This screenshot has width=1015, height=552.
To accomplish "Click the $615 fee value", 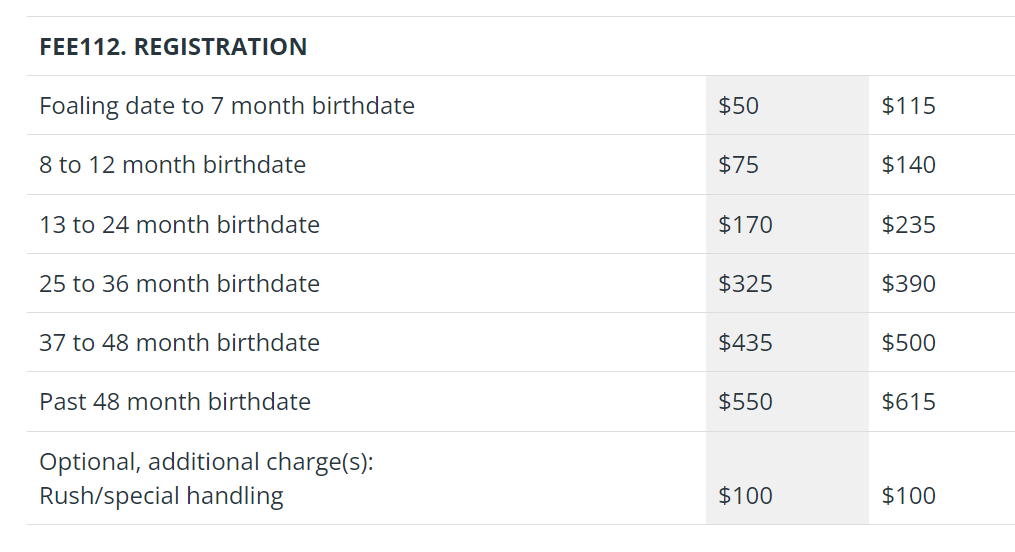I will tap(909, 402).
